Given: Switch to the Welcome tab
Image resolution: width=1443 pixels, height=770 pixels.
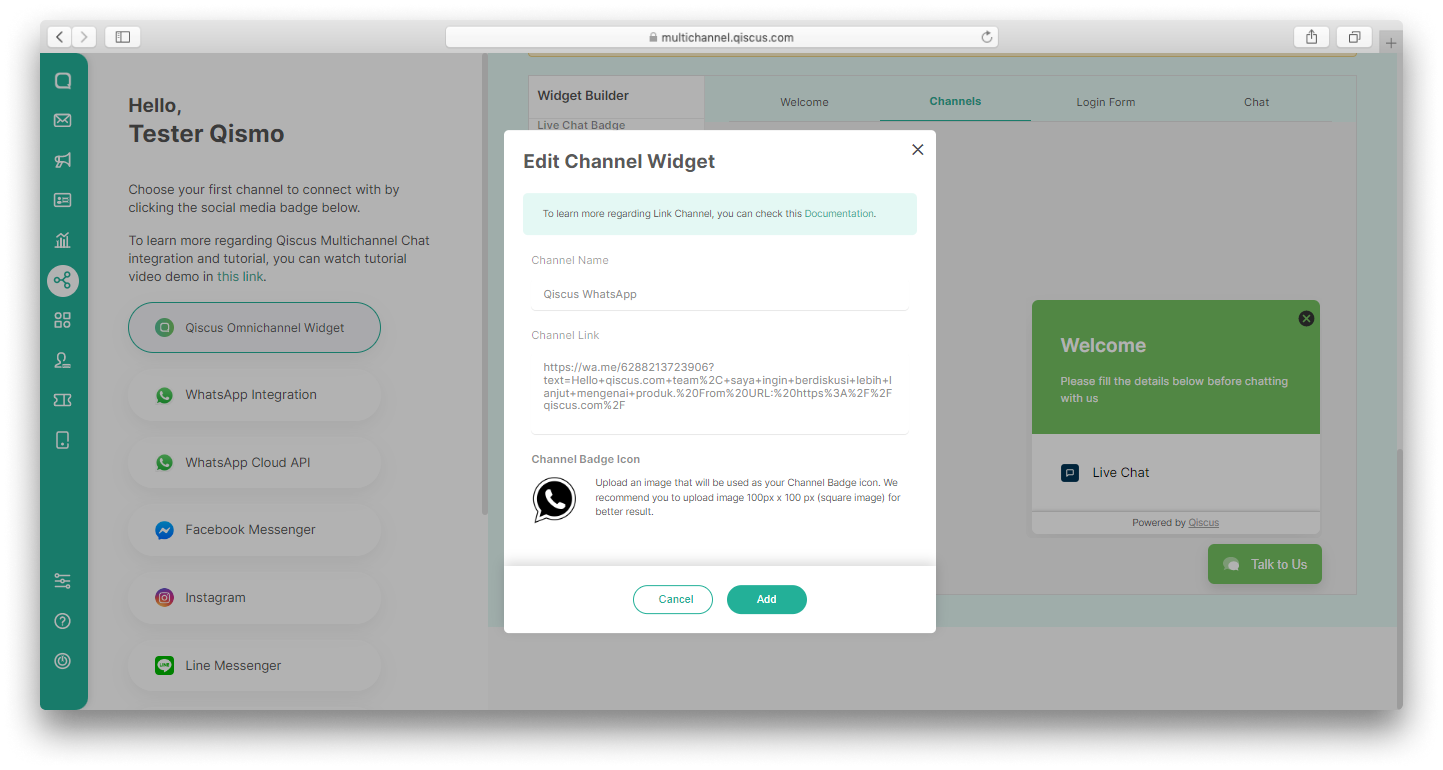Looking at the screenshot, I should tap(804, 102).
